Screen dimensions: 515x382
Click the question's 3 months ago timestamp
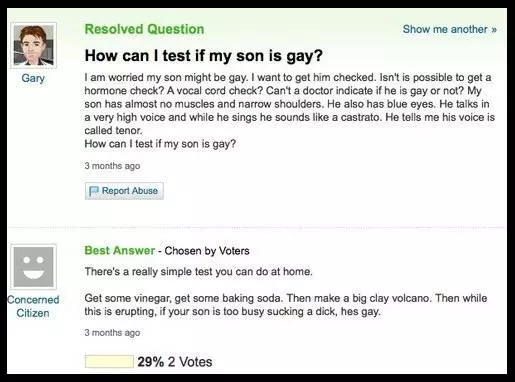click(112, 166)
